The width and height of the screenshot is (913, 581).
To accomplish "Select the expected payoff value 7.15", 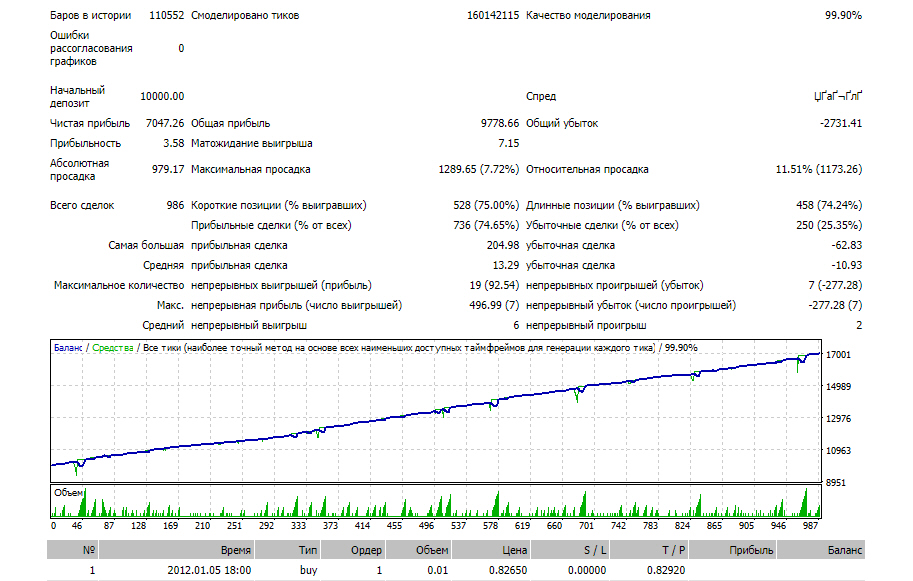I will (508, 143).
